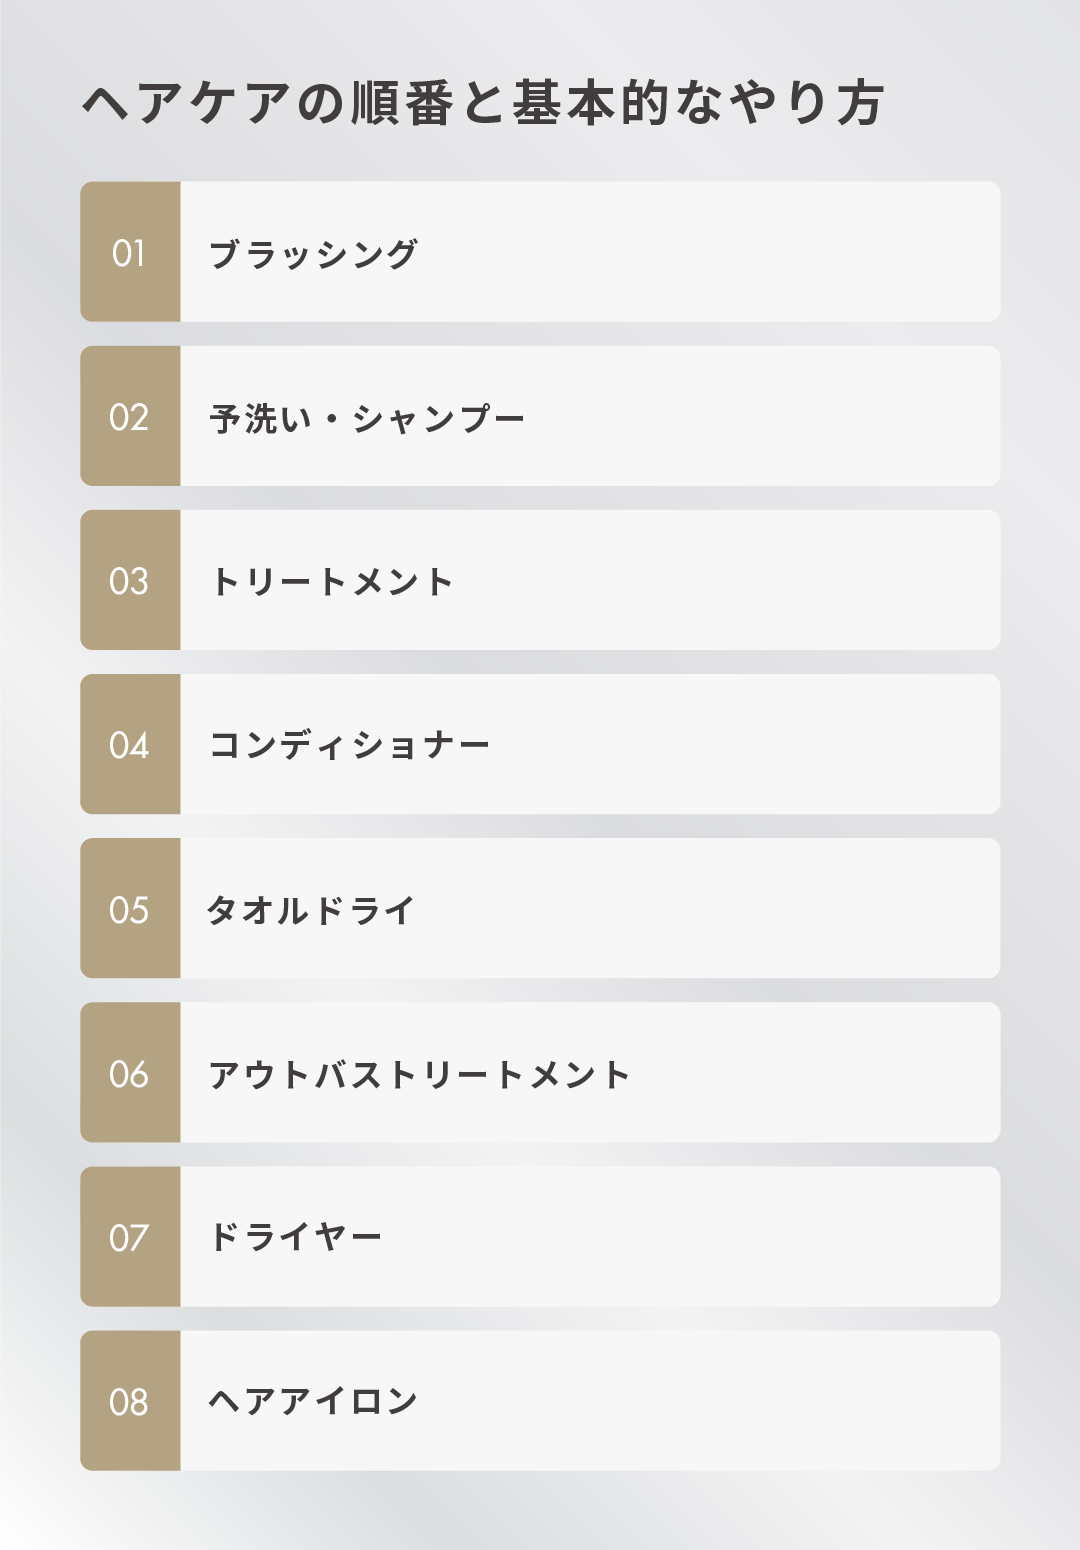The height and width of the screenshot is (1550, 1080).
Task: Select the ドライヤー step label
Action: click(296, 1238)
